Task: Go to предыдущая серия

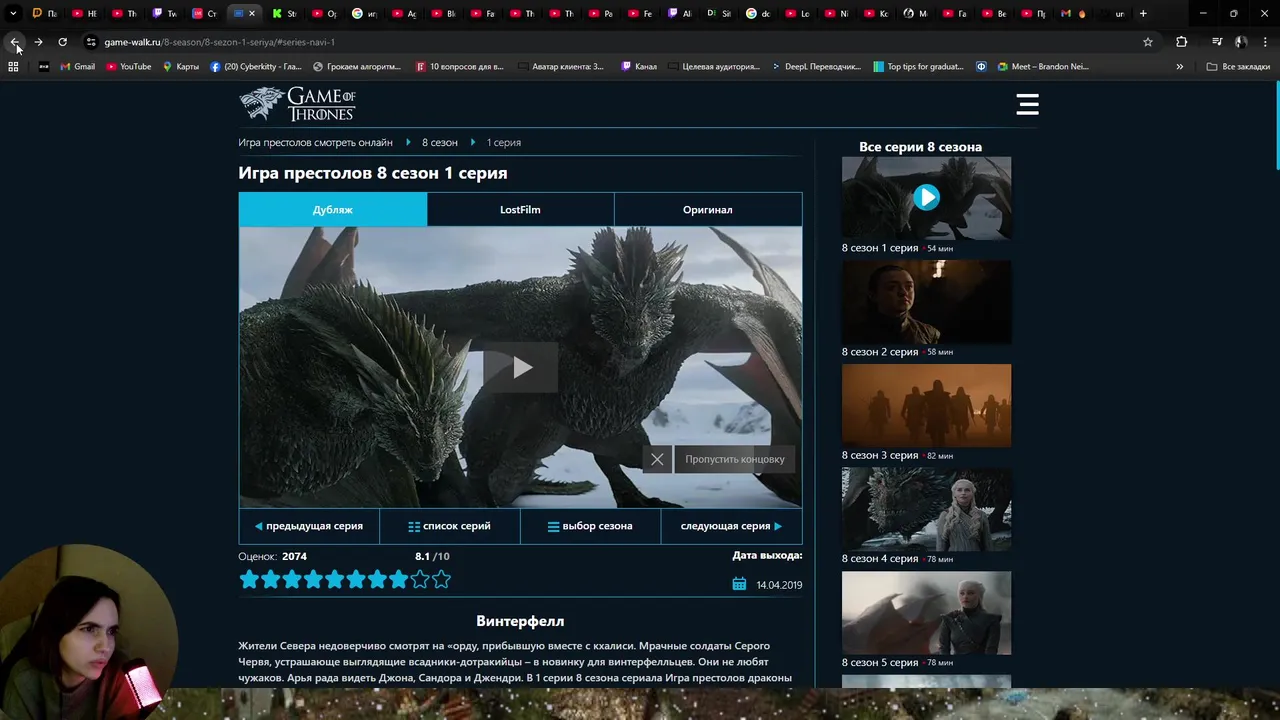Action: pos(309,526)
